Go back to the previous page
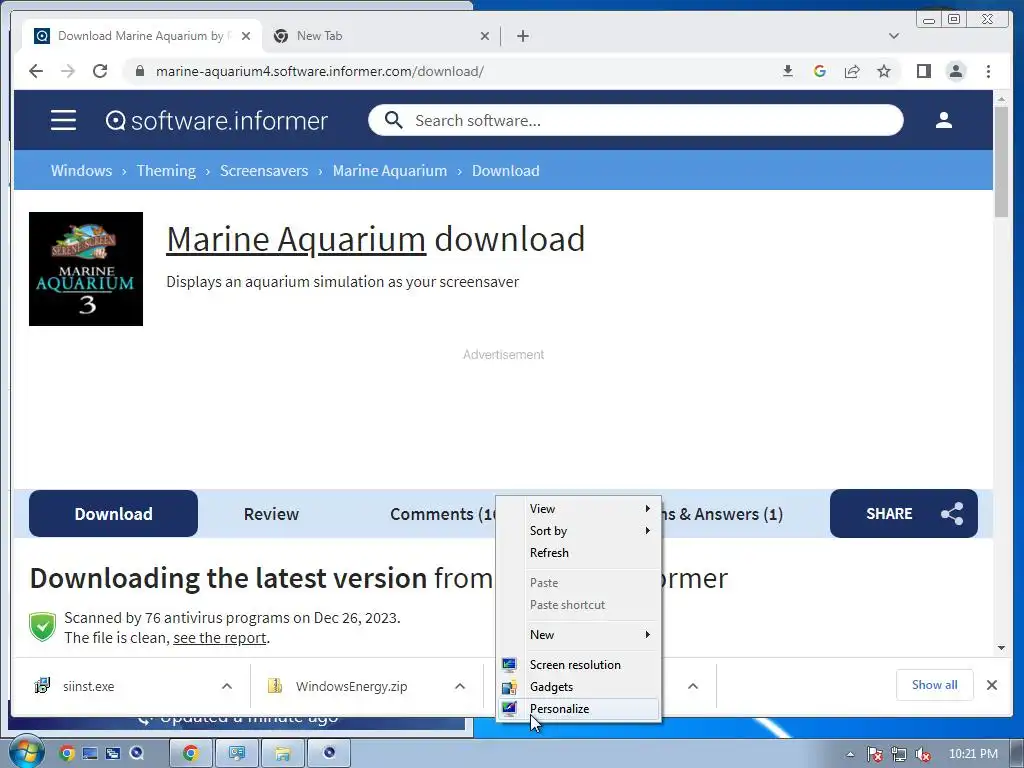 36,71
